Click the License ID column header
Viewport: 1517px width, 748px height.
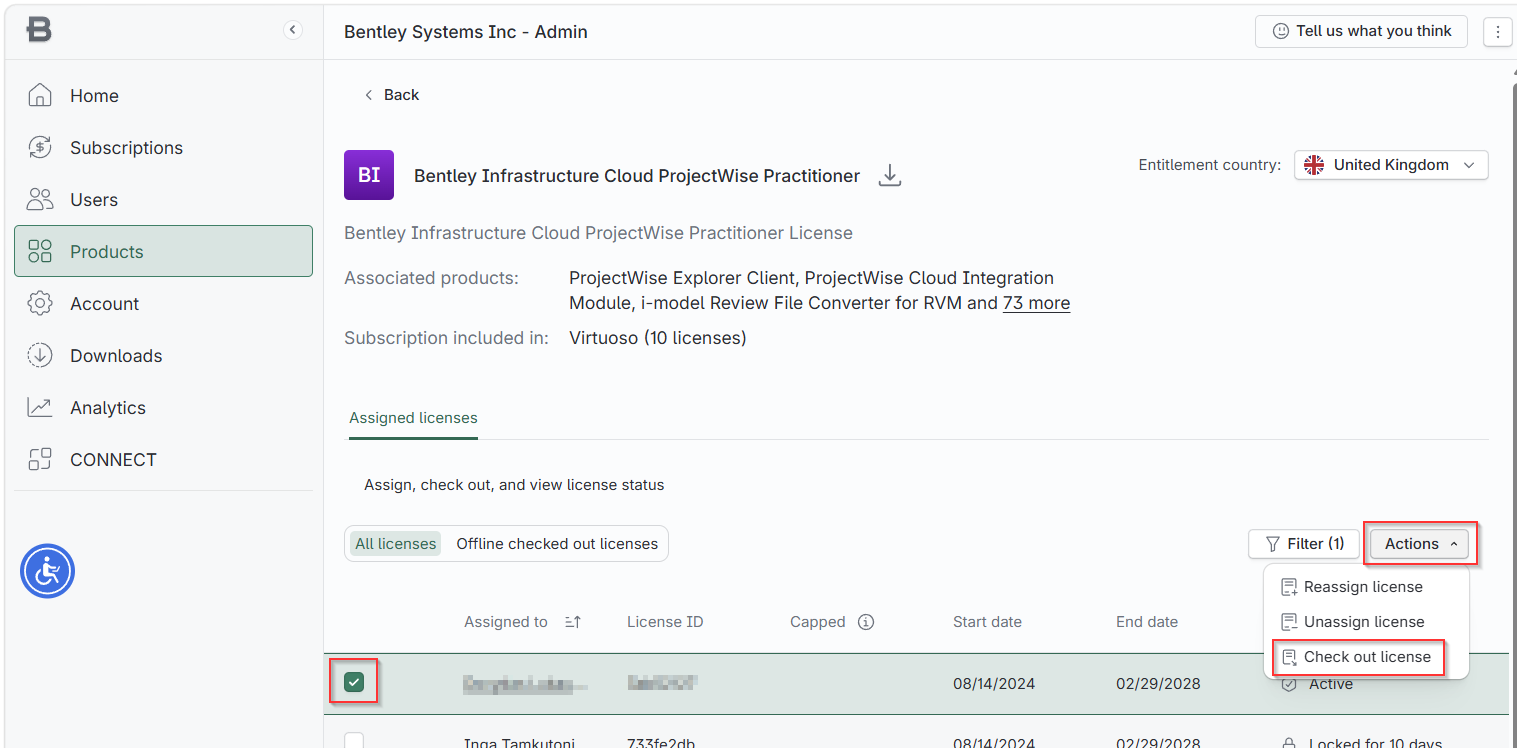[665, 622]
